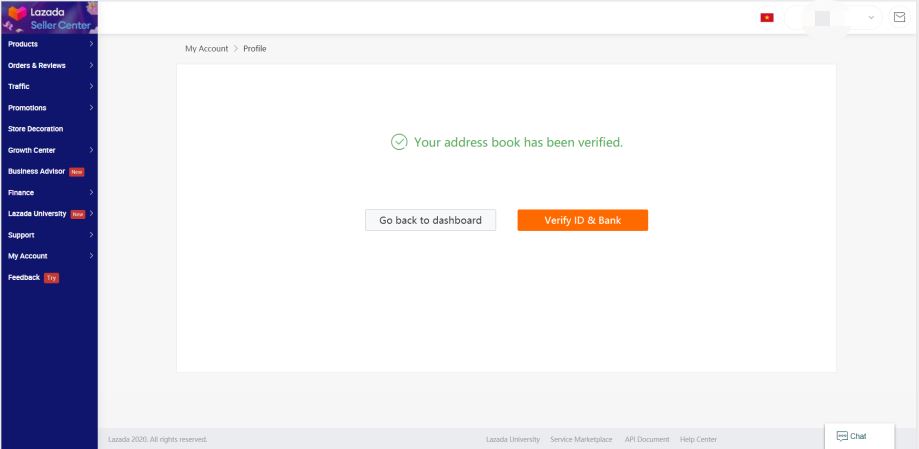Click the Verify ID & Bank button
919x449 pixels.
[583, 220]
